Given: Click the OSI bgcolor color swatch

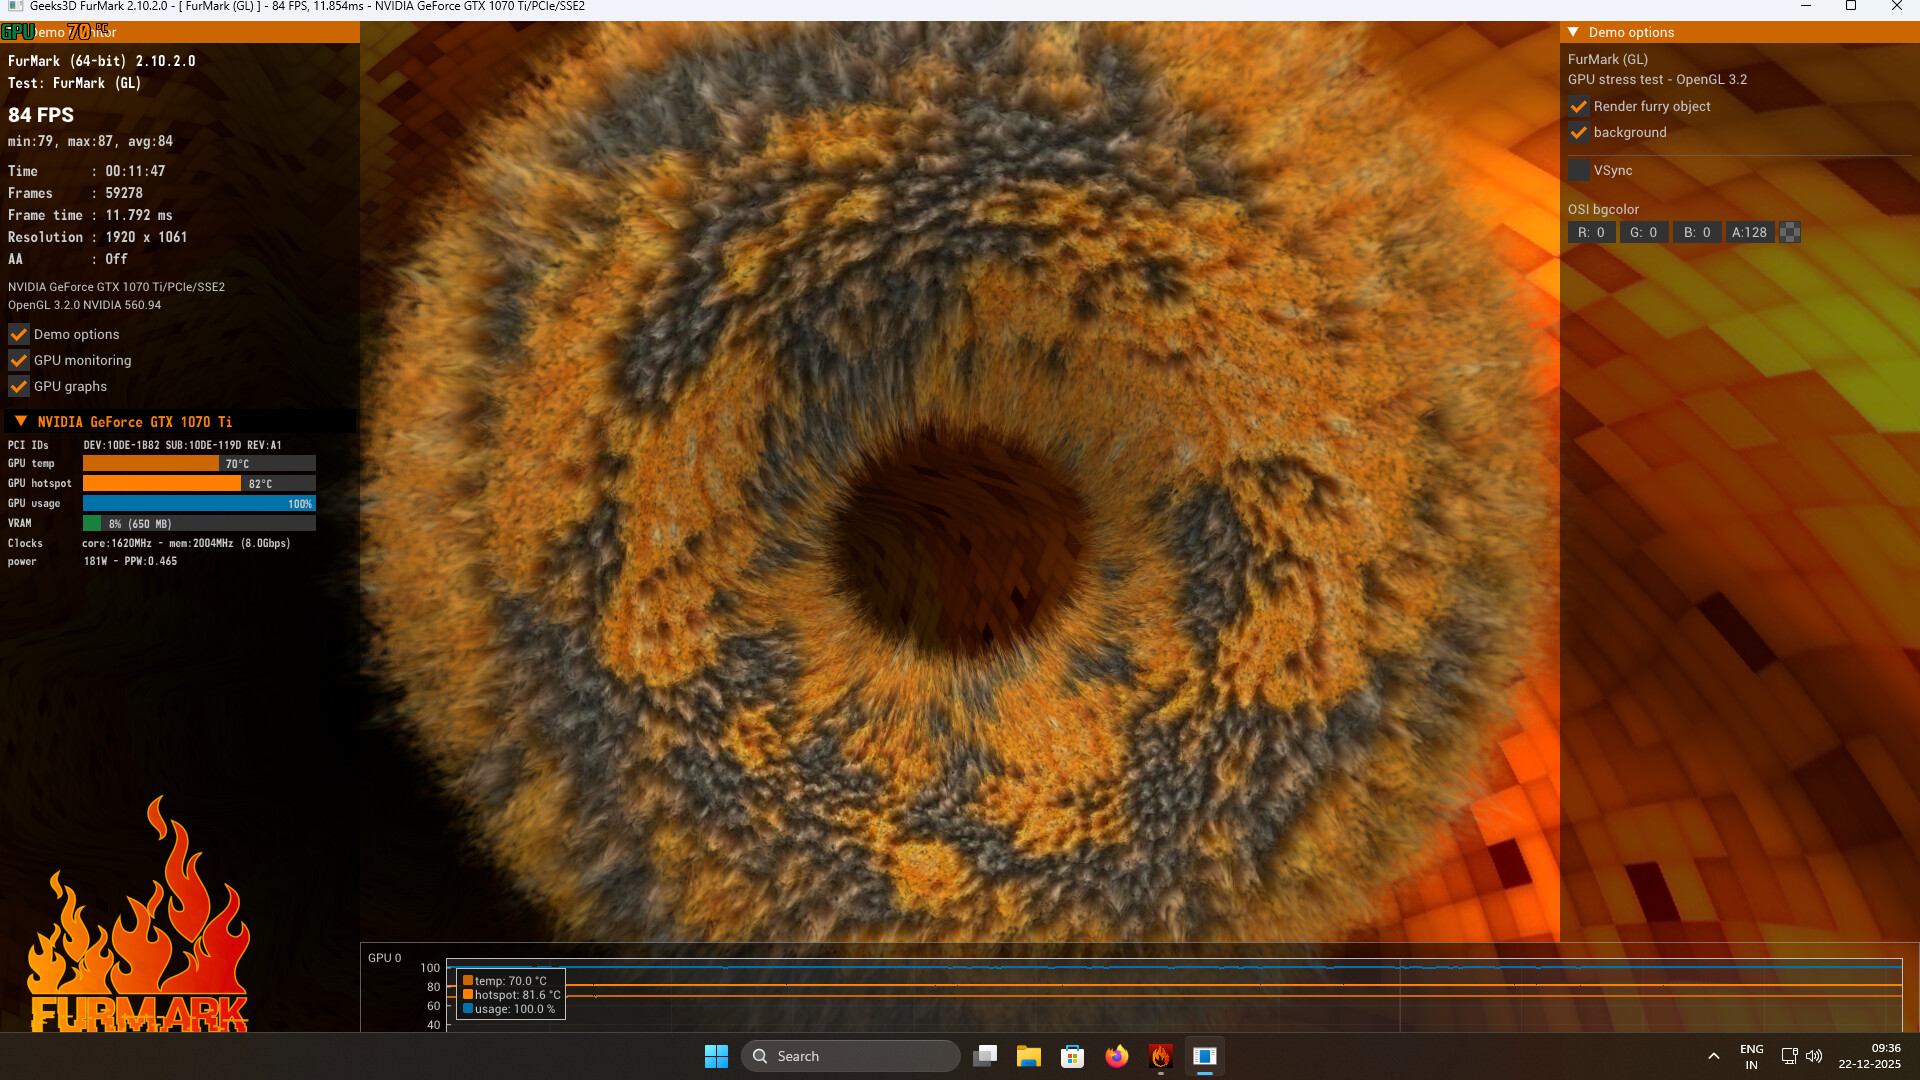Looking at the screenshot, I should (x=1790, y=232).
